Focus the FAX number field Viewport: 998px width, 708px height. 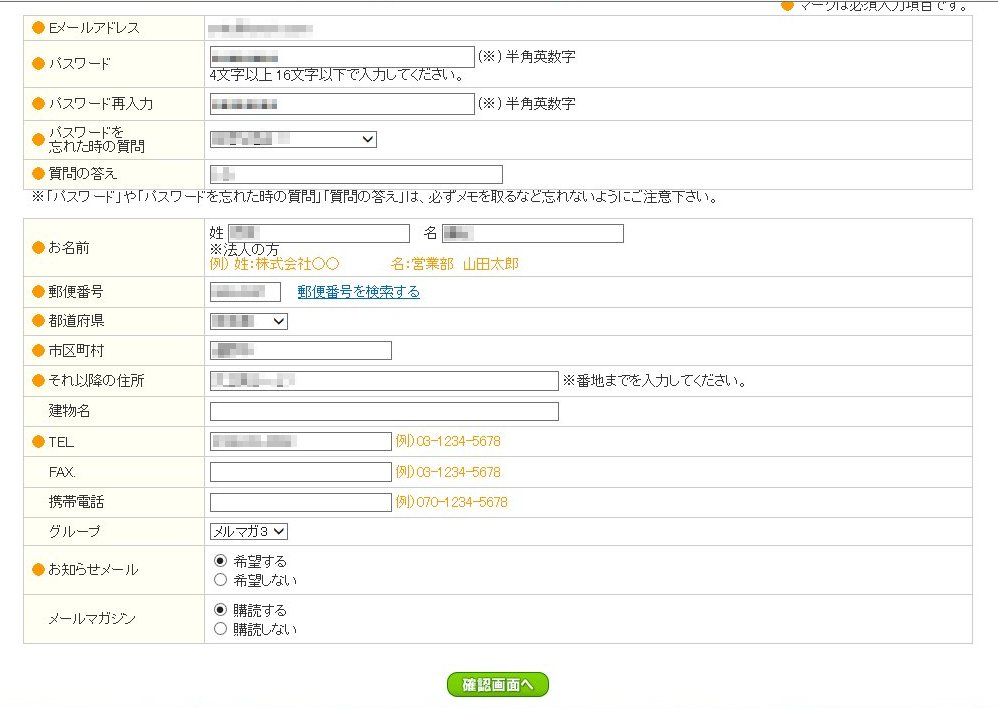click(300, 472)
